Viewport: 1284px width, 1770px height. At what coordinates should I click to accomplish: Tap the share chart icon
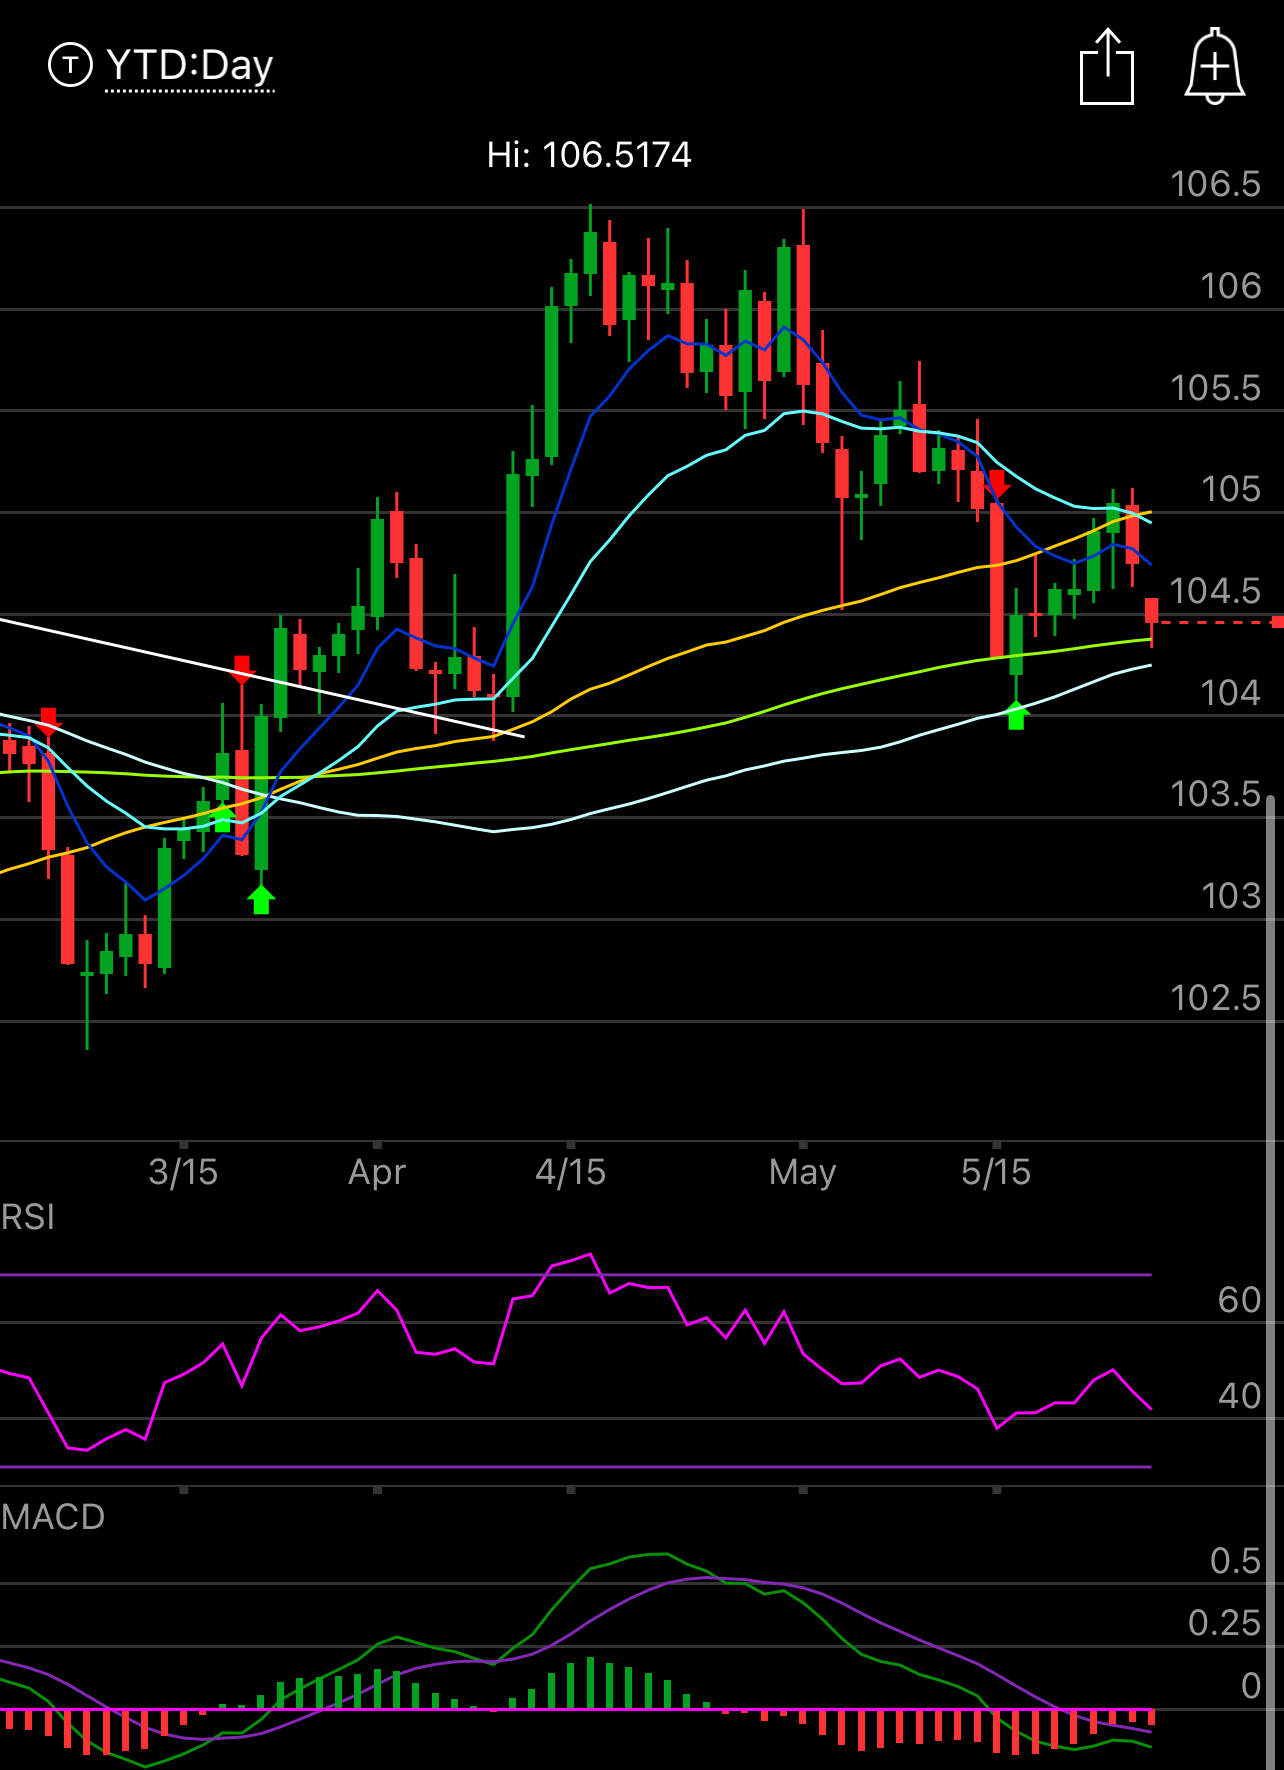click(x=1107, y=67)
